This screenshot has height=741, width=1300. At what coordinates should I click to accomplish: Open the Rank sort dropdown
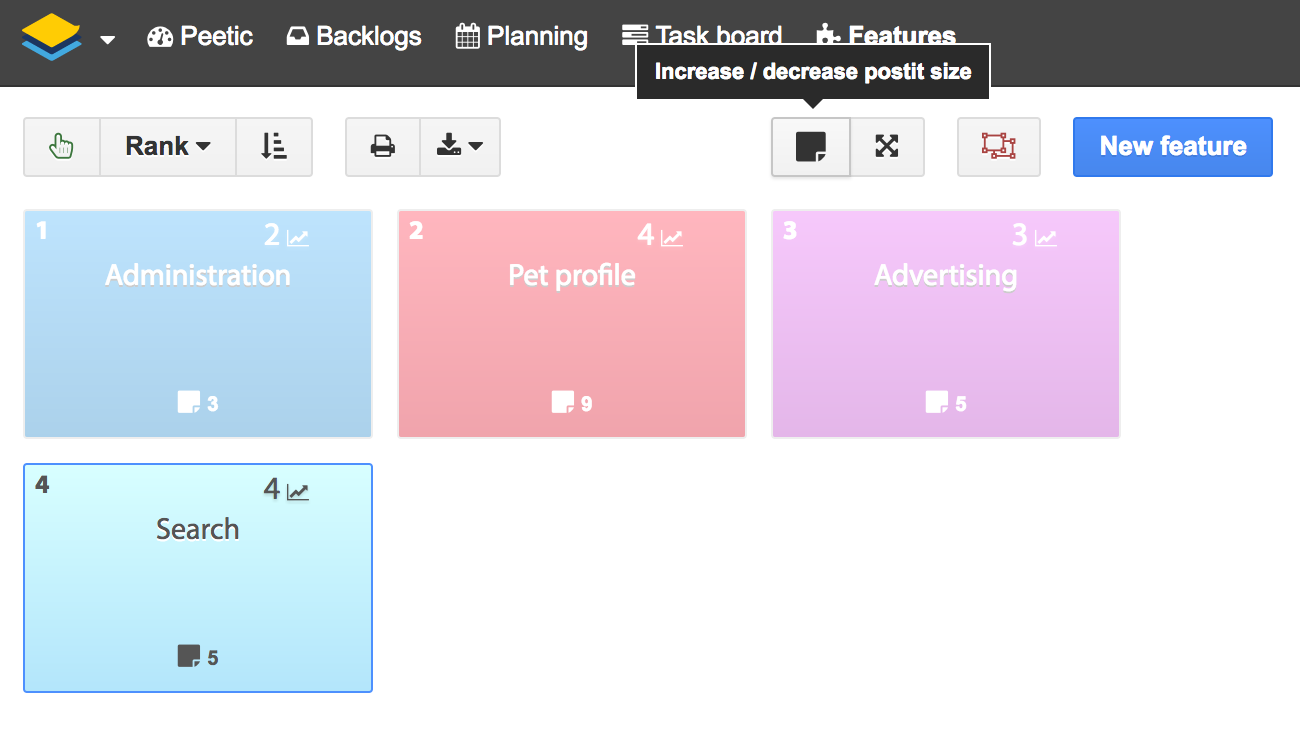click(168, 147)
